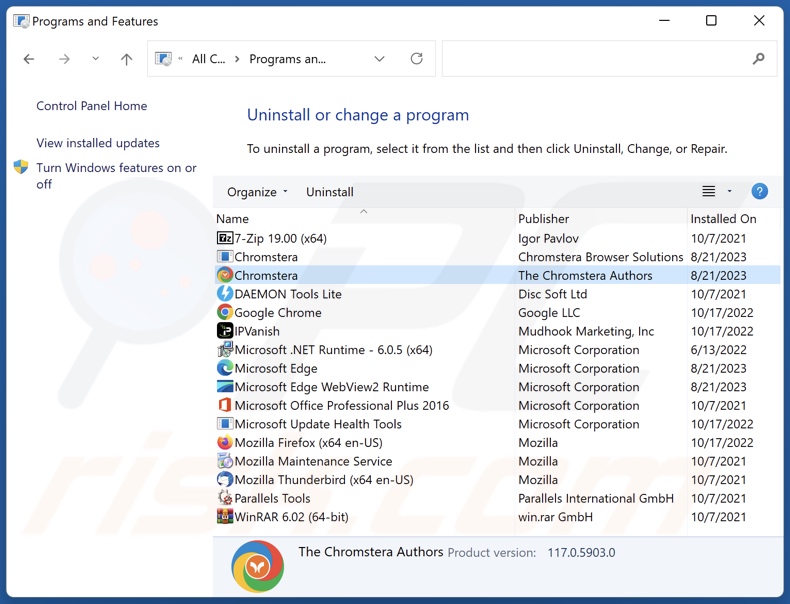Open the Control Panel Home link
The width and height of the screenshot is (790, 604).
click(92, 106)
